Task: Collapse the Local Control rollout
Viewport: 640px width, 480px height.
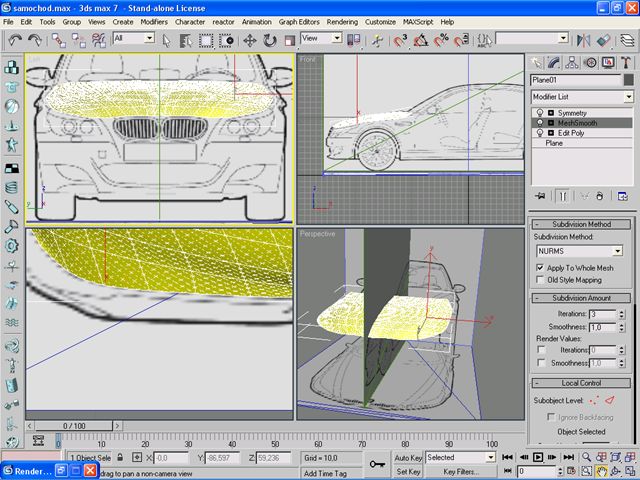Action: pyautogui.click(x=581, y=383)
